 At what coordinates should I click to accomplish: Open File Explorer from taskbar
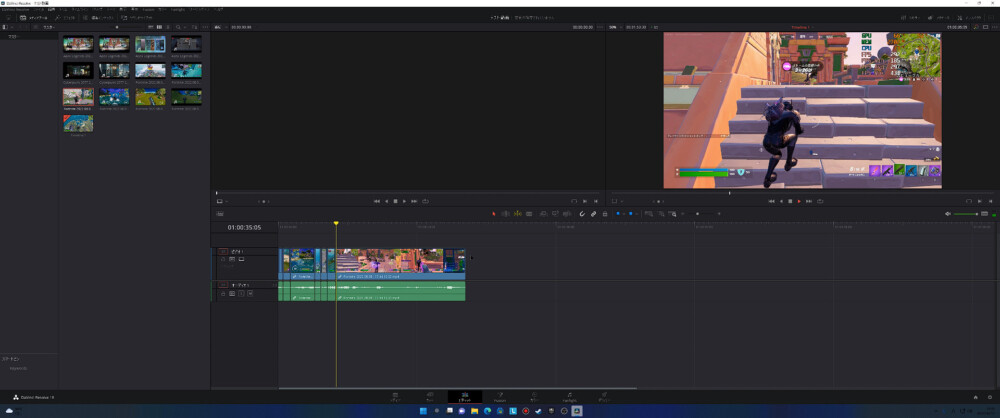[x=474, y=411]
